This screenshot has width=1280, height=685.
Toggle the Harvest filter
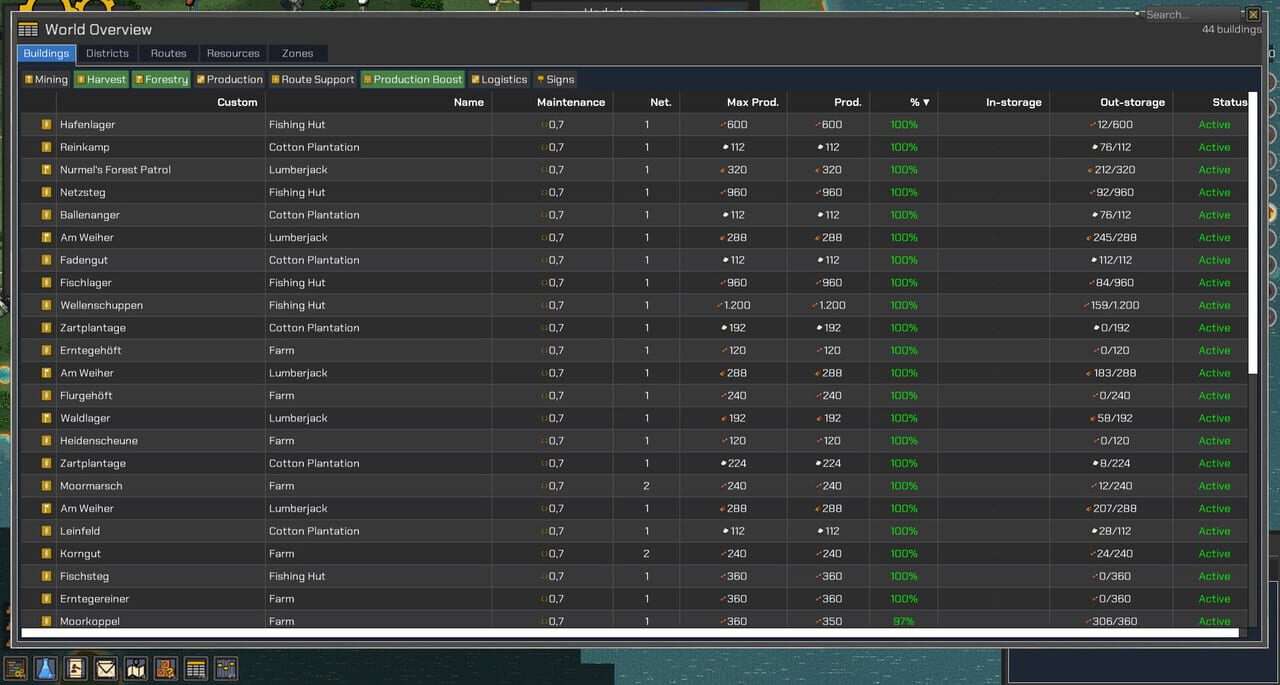point(101,79)
